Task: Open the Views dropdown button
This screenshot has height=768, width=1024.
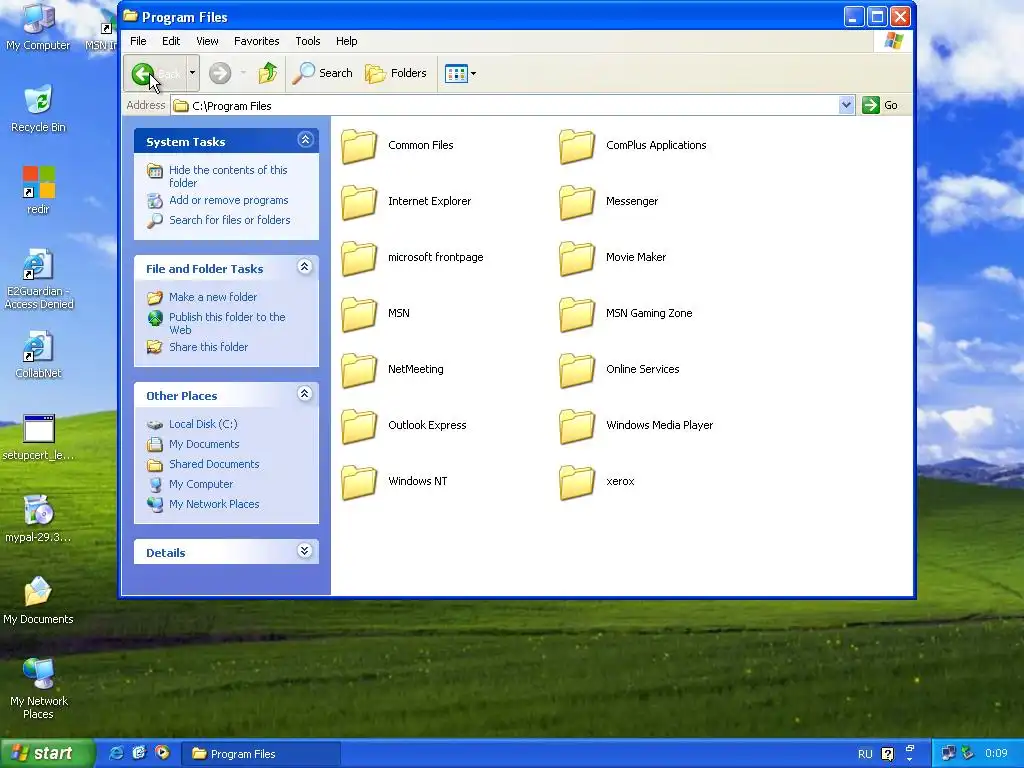Action: [x=460, y=73]
